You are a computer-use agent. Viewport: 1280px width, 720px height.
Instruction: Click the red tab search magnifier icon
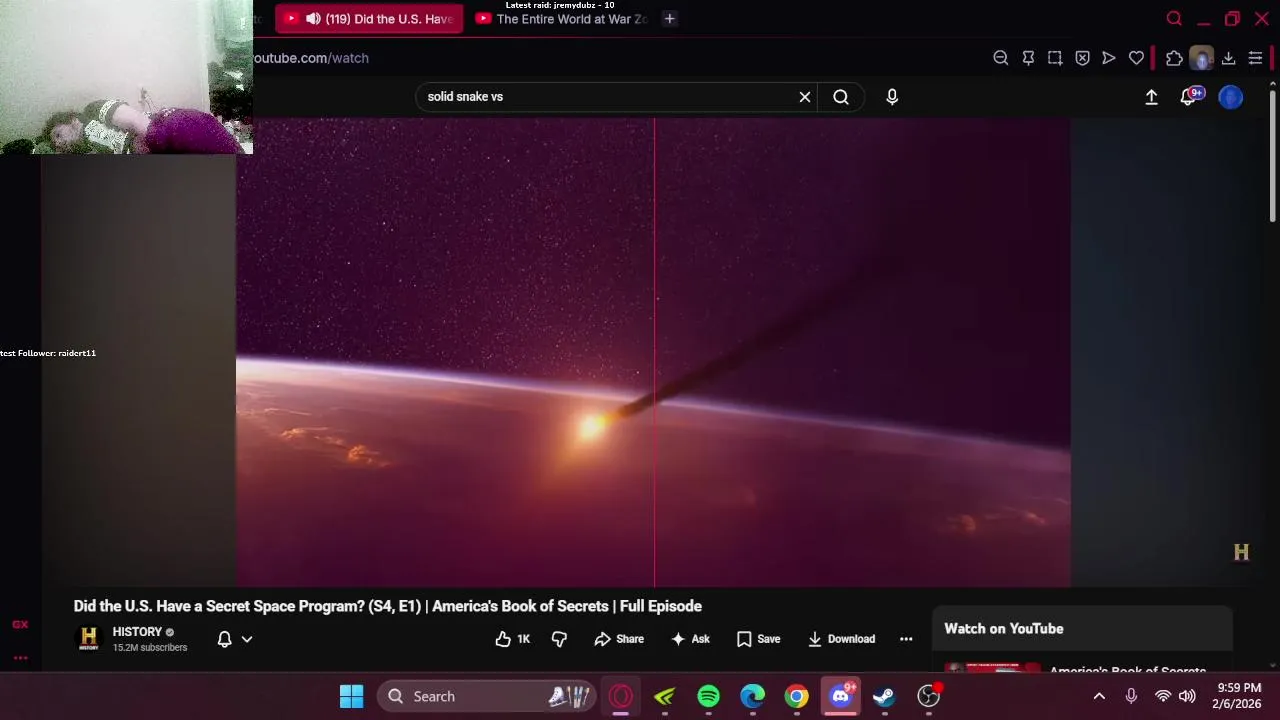point(1174,19)
